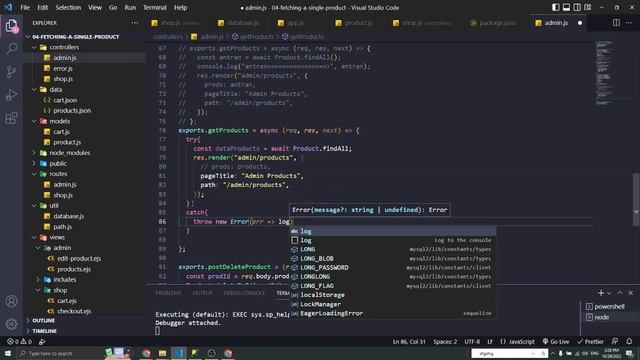640x360 pixels.
Task: Switch to the package.json tab
Action: pos(493,23)
